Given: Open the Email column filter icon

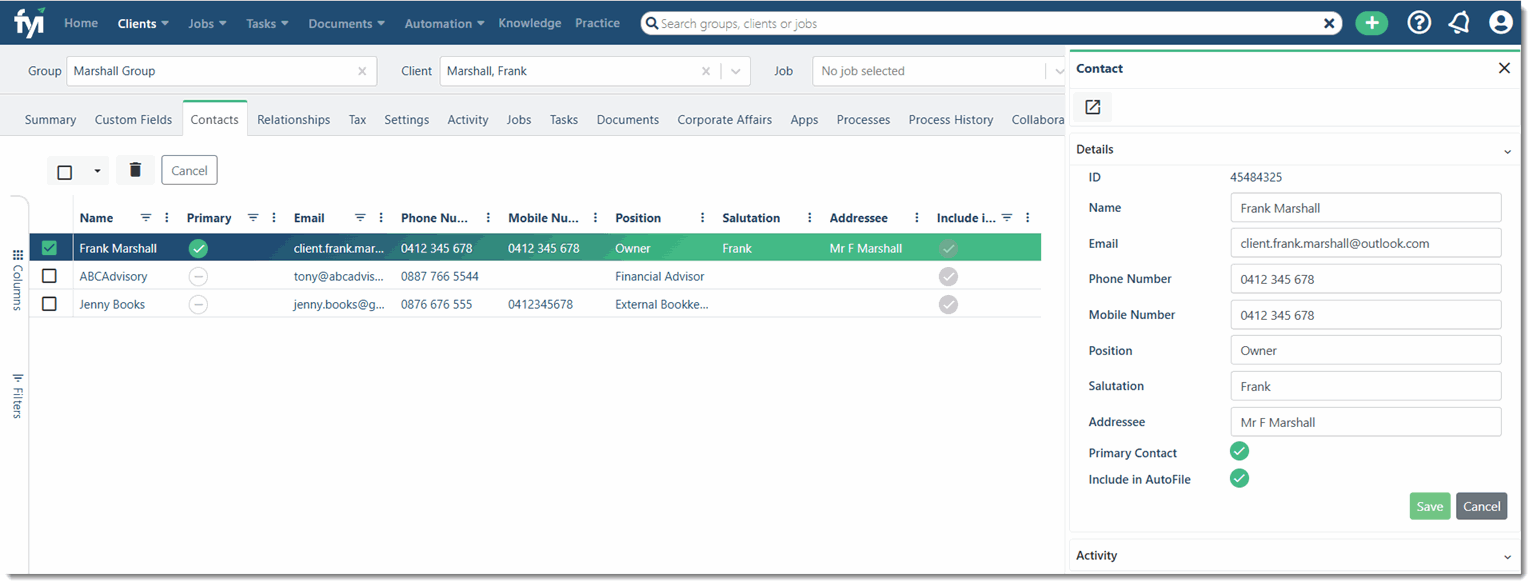Looking at the screenshot, I should (x=360, y=218).
